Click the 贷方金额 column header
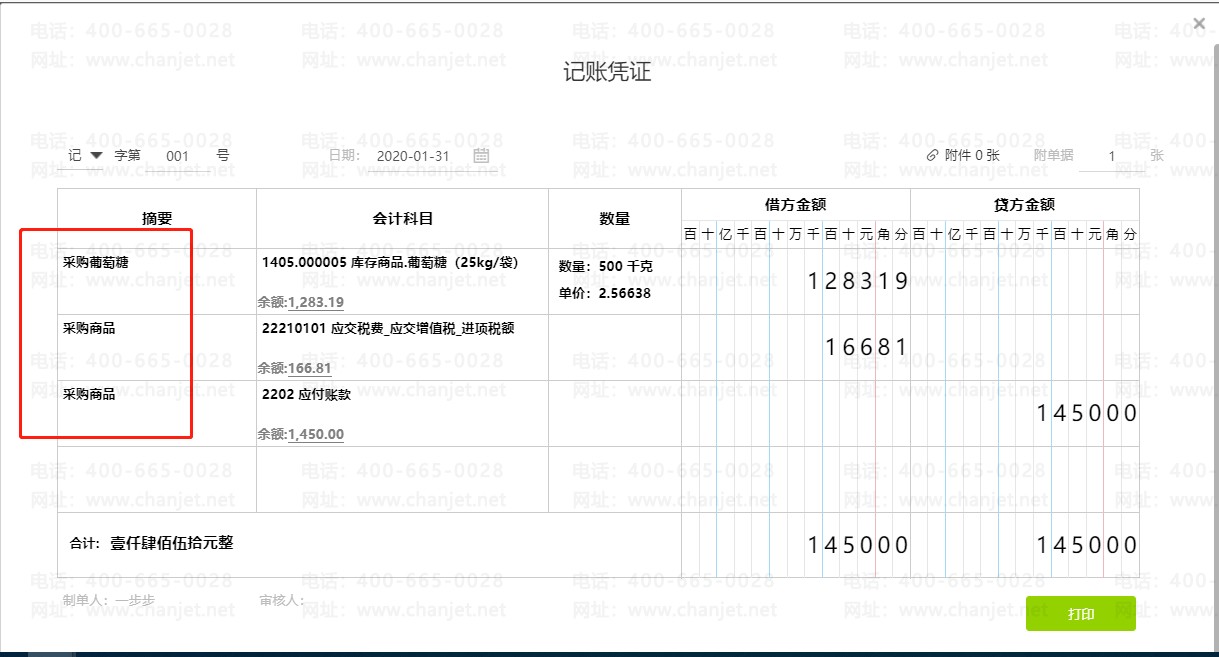The height and width of the screenshot is (657, 1219). point(1024,204)
